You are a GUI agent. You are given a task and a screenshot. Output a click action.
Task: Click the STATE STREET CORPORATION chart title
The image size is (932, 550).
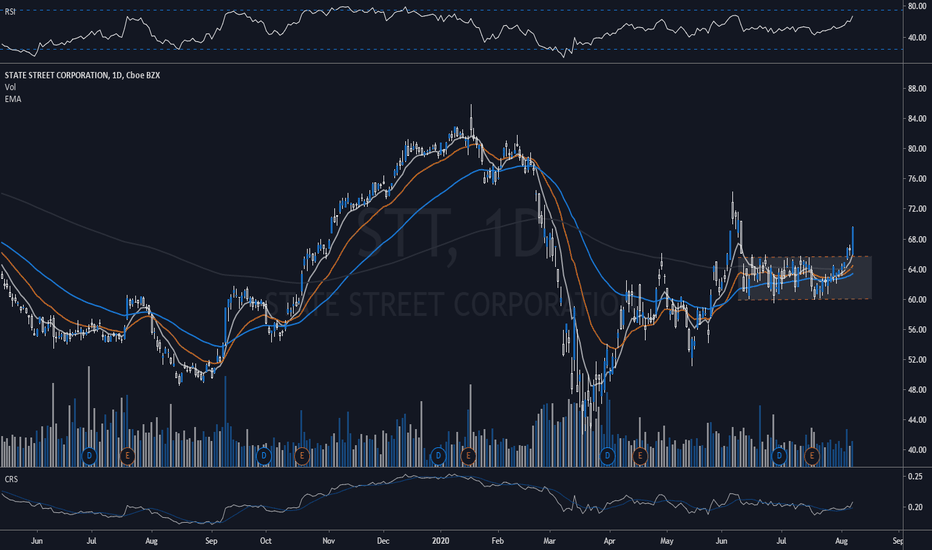tap(82, 75)
